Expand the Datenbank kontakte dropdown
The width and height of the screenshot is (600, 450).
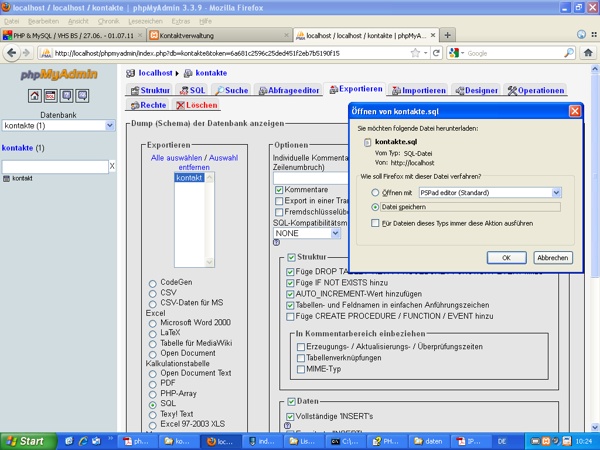click(x=110, y=126)
